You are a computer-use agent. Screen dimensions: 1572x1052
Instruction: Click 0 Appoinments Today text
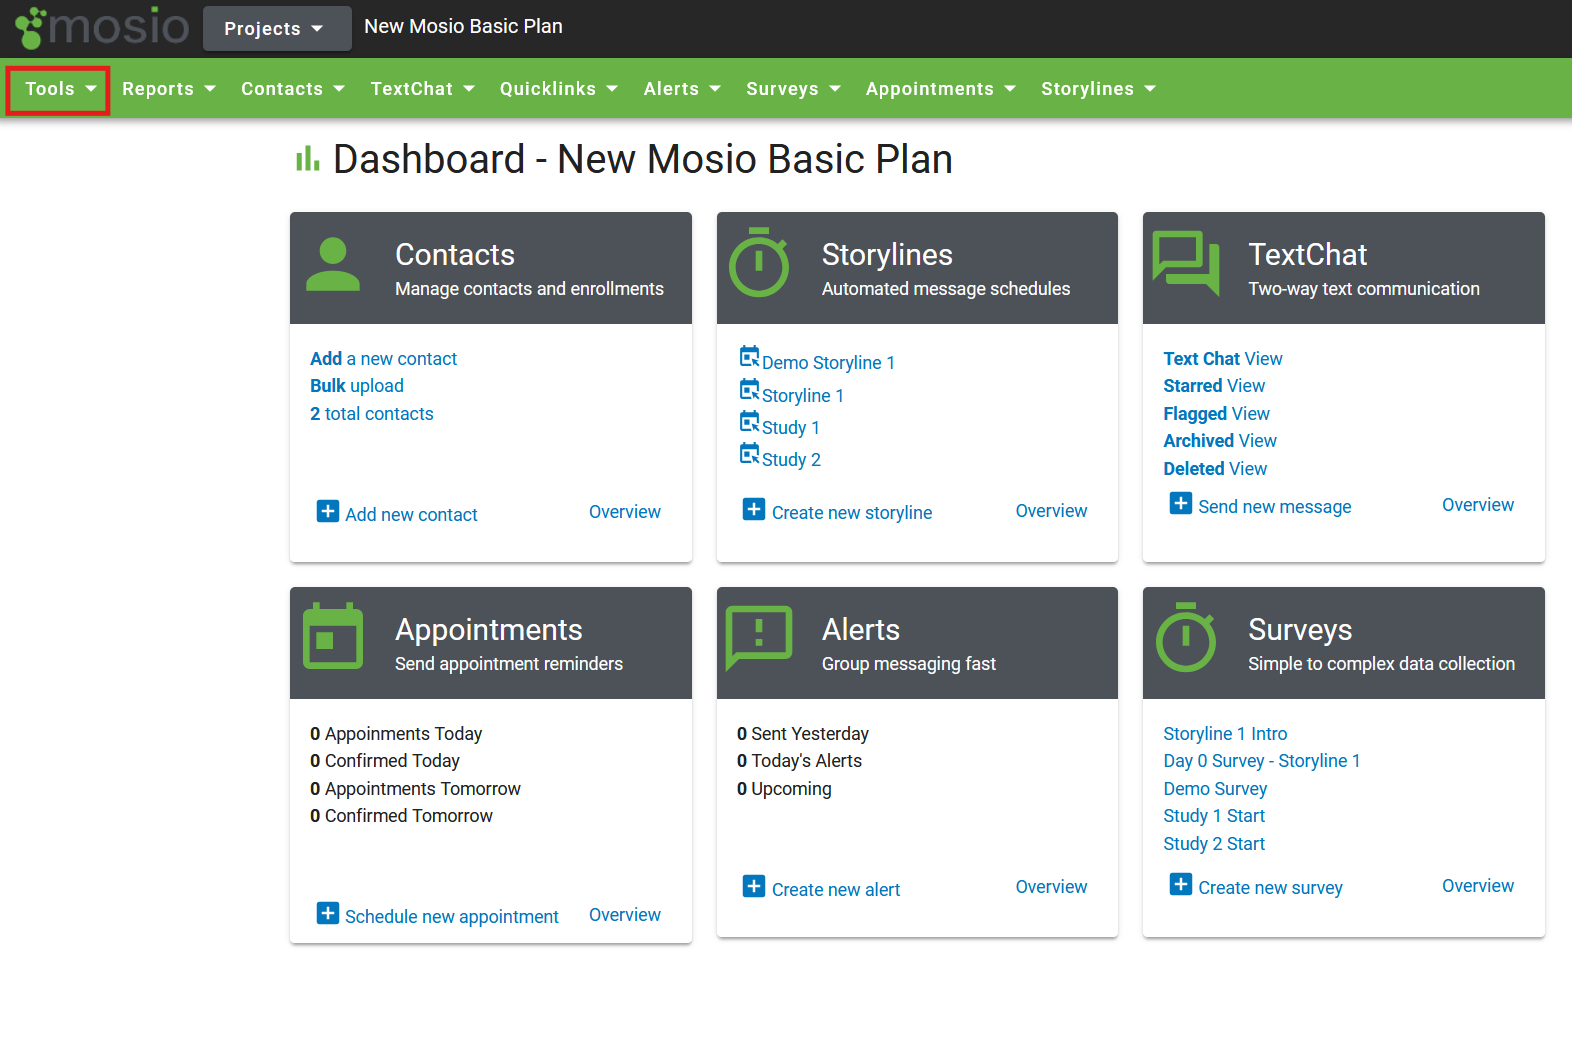point(396,734)
